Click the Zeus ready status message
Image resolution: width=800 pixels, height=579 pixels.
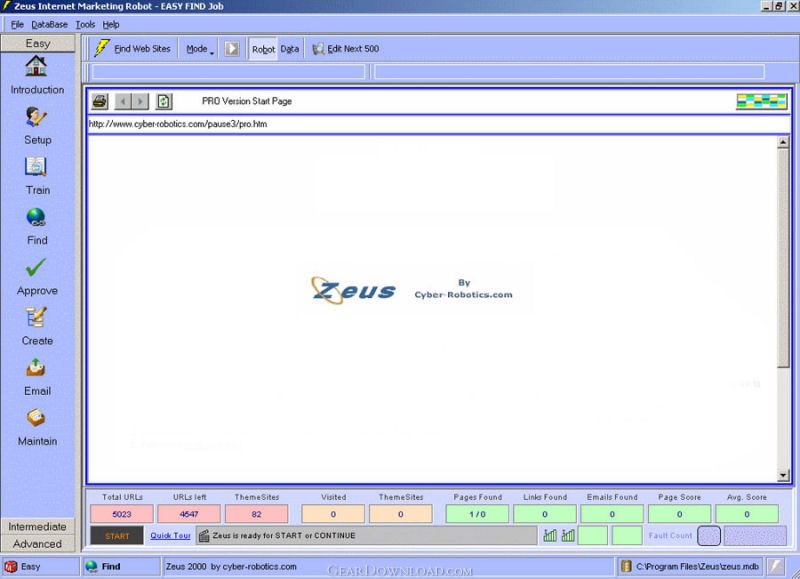click(284, 536)
